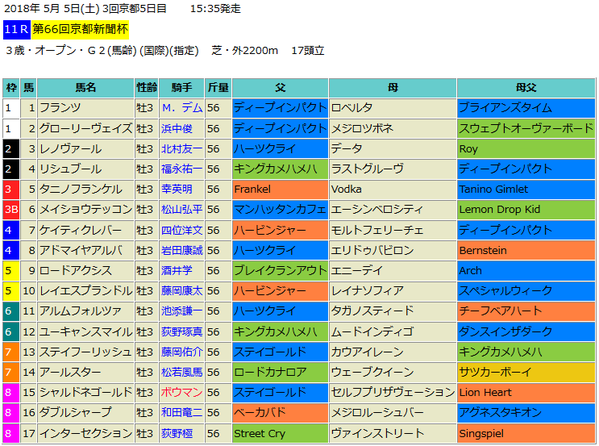Click the 性齢 column header
The image size is (599, 446).
pyautogui.click(x=147, y=88)
